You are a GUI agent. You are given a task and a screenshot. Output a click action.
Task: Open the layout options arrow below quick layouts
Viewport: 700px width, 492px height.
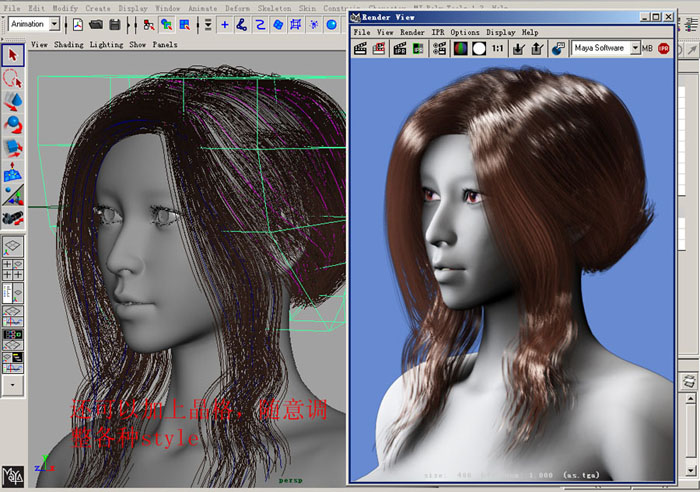[x=12, y=385]
